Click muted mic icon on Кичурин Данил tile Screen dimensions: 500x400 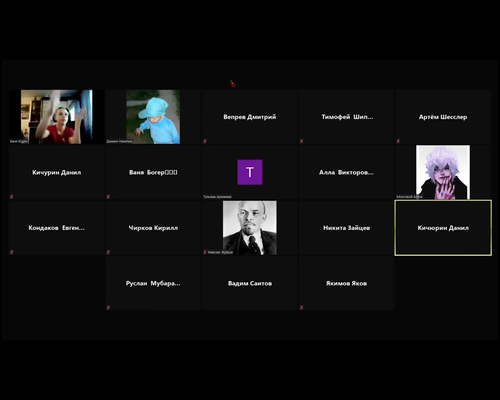click(12, 197)
